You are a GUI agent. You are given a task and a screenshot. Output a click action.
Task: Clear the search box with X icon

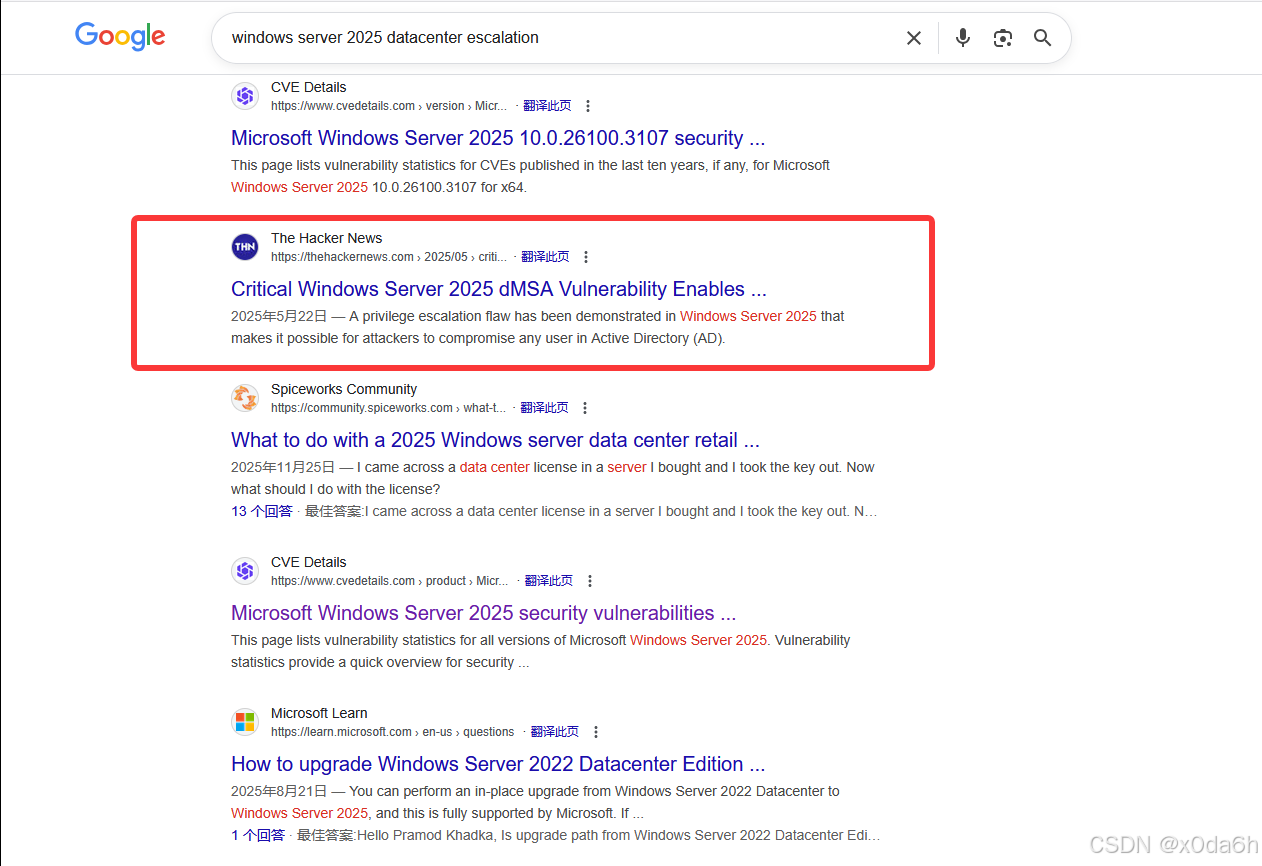pyautogui.click(x=914, y=38)
